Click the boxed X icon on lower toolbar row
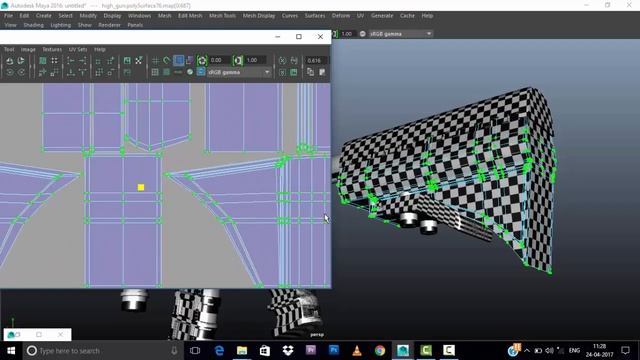This screenshot has width=640, height=360. pos(282,72)
